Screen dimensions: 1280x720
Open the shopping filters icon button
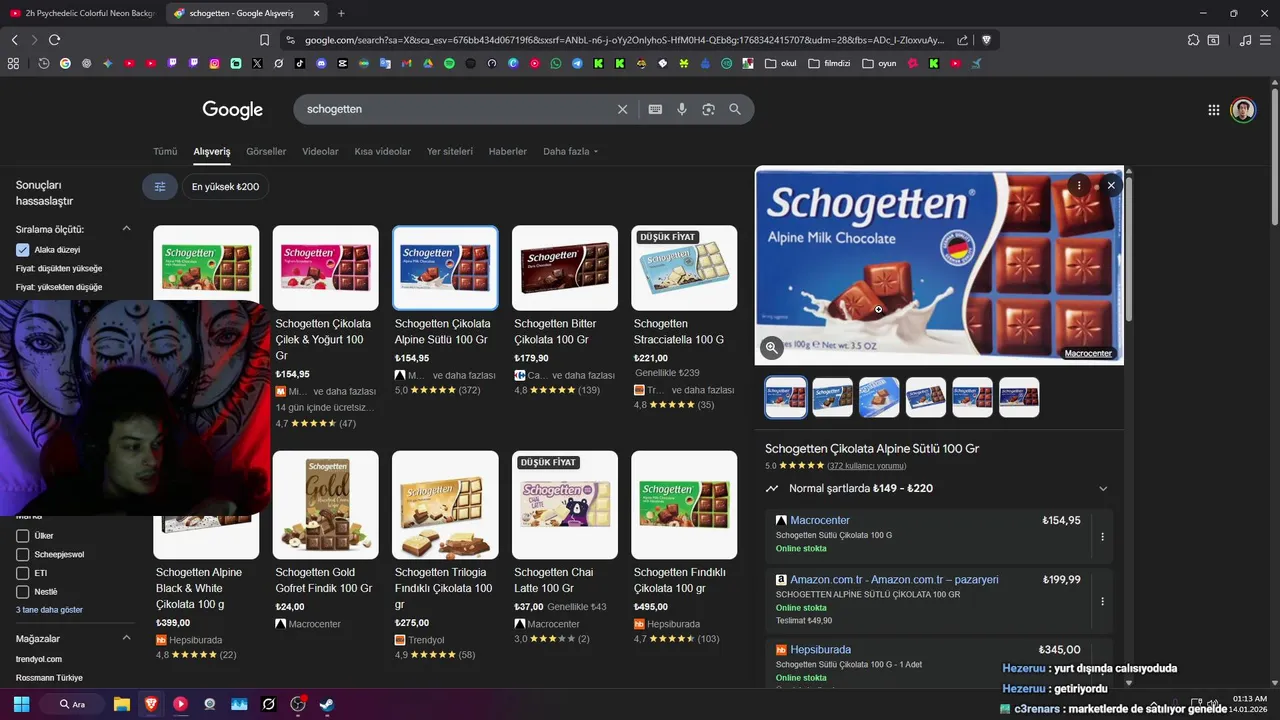(x=160, y=187)
